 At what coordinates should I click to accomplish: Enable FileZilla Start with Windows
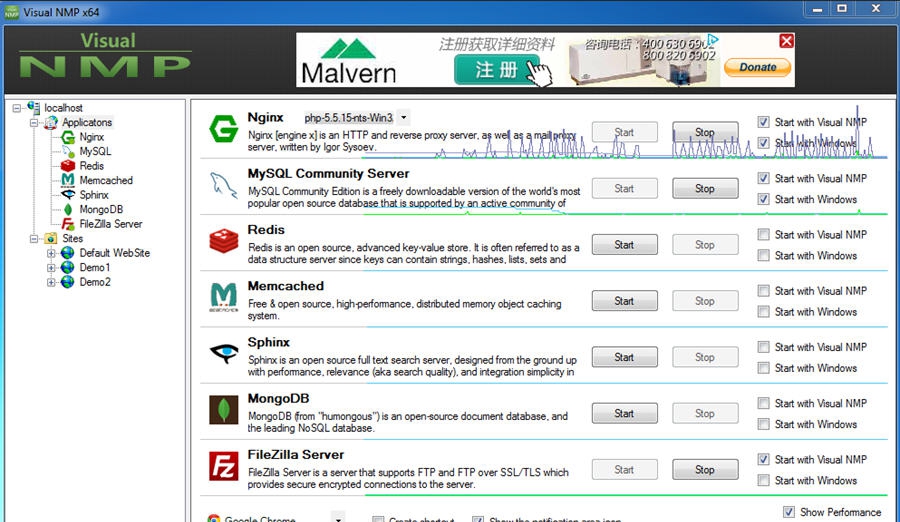tap(763, 480)
